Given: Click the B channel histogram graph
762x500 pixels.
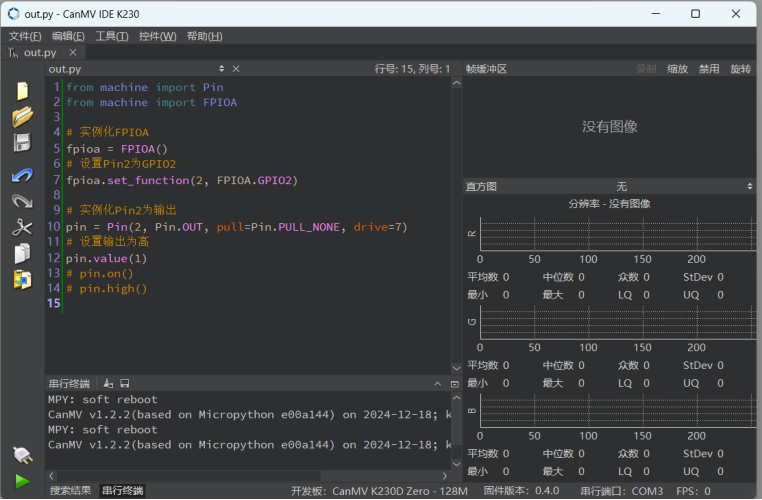Looking at the screenshot, I should coord(618,411).
